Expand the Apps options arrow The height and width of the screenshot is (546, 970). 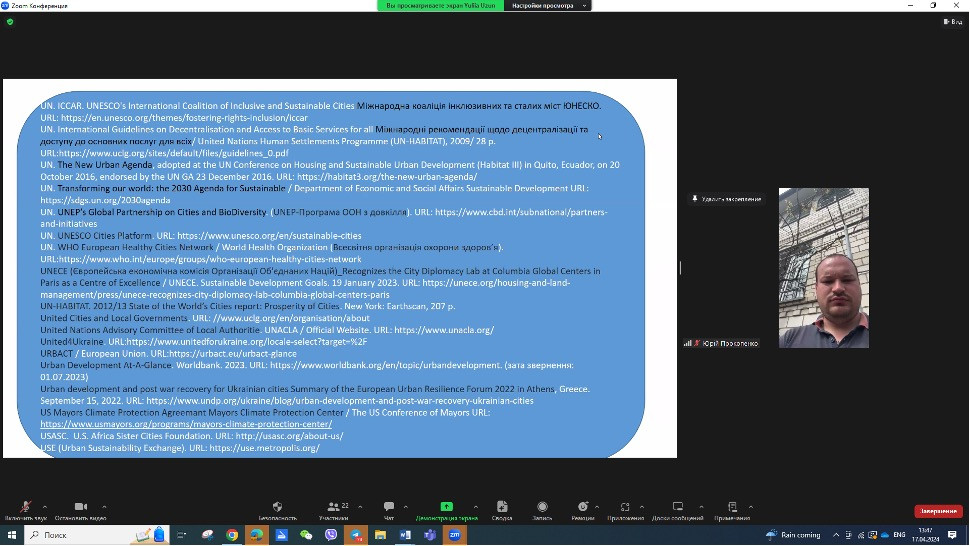coord(642,507)
